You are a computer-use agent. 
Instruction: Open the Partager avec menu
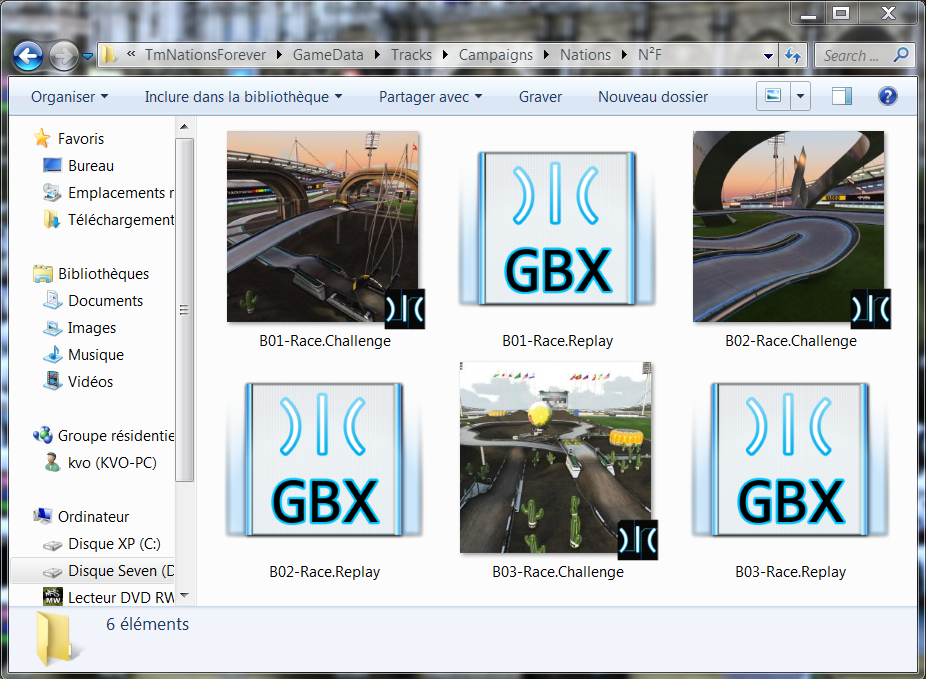(x=431, y=97)
